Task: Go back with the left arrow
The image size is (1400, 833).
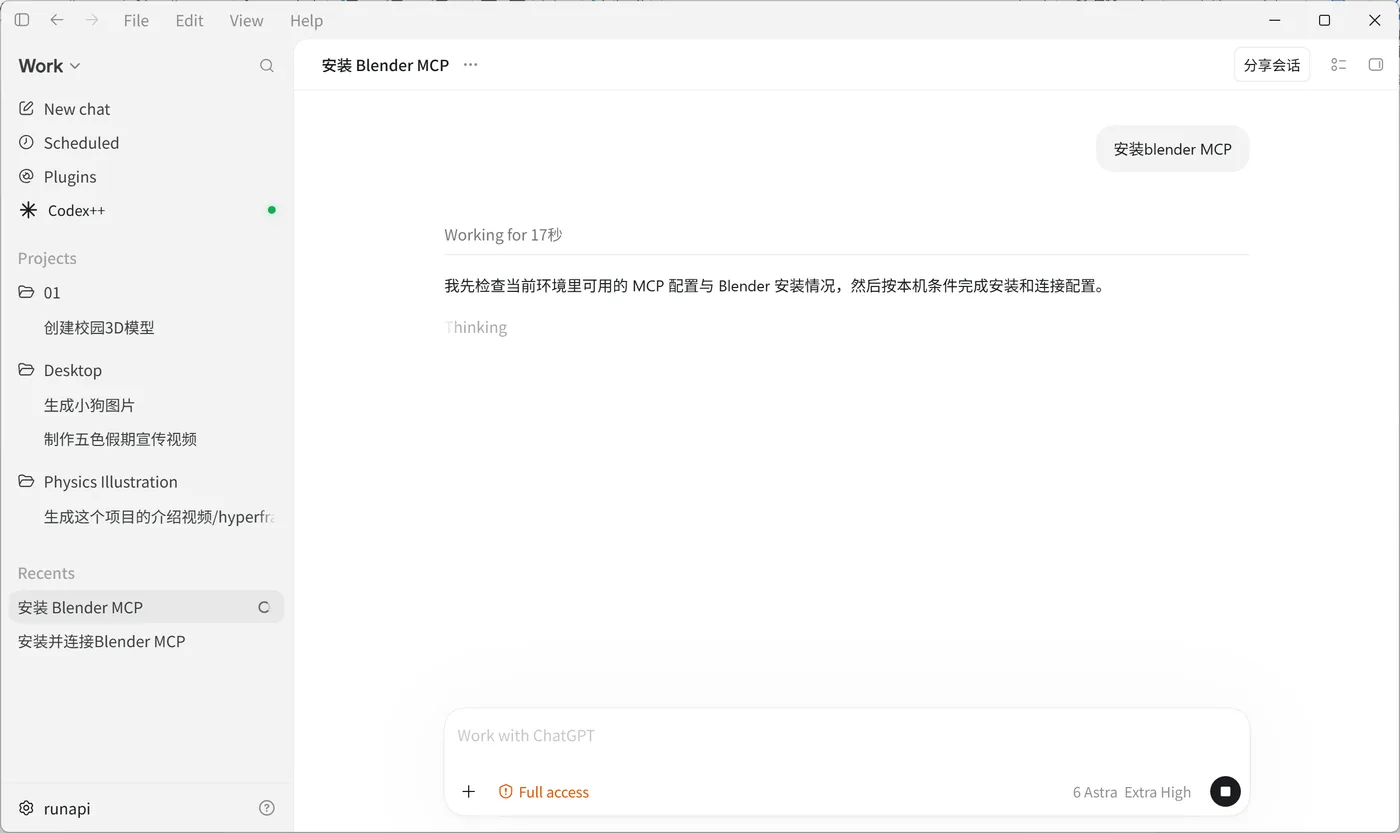Action: 57,20
